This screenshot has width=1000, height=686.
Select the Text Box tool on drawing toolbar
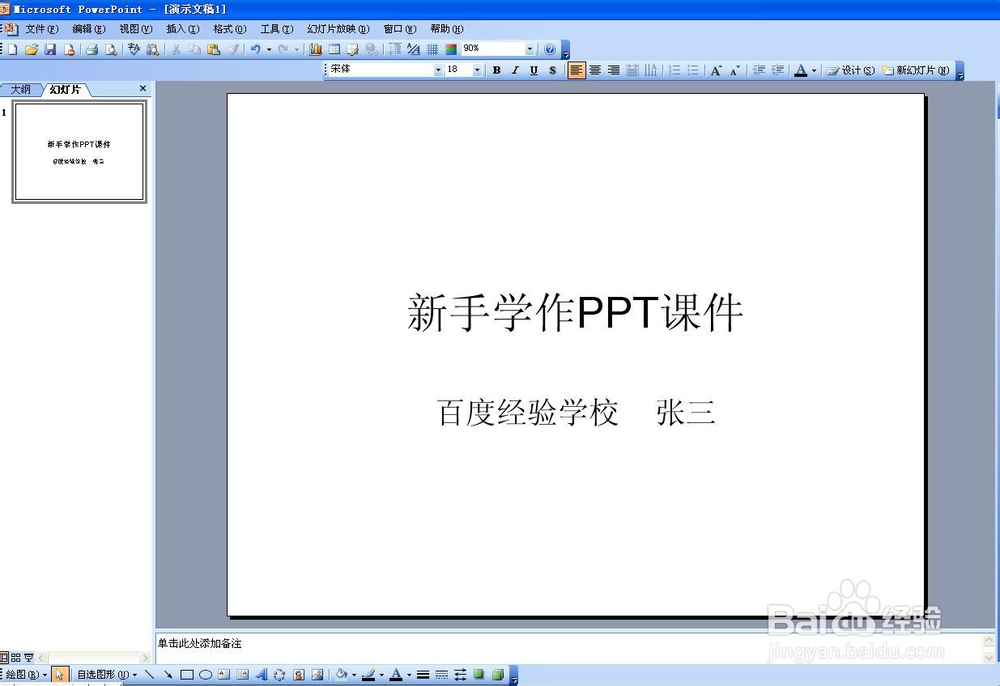click(223, 674)
